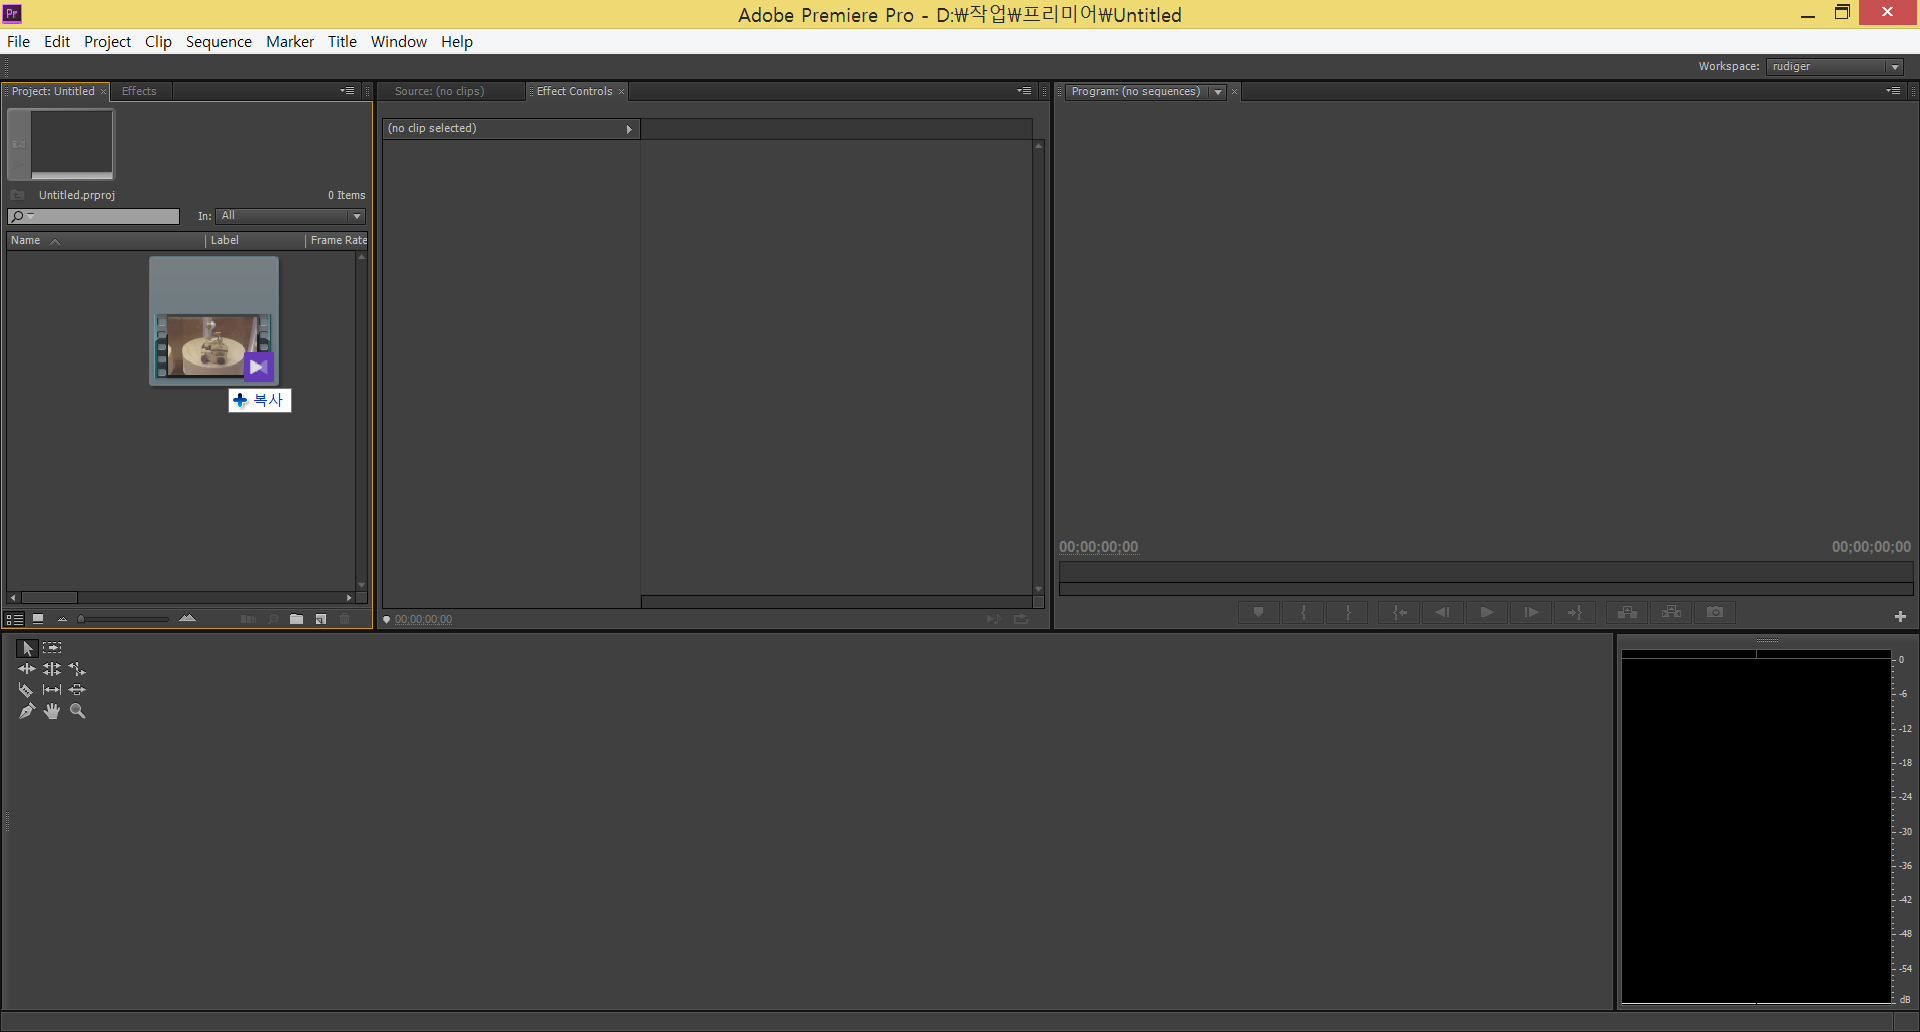Switch Project panel to List View
1920x1032 pixels.
pyautogui.click(x=15, y=619)
